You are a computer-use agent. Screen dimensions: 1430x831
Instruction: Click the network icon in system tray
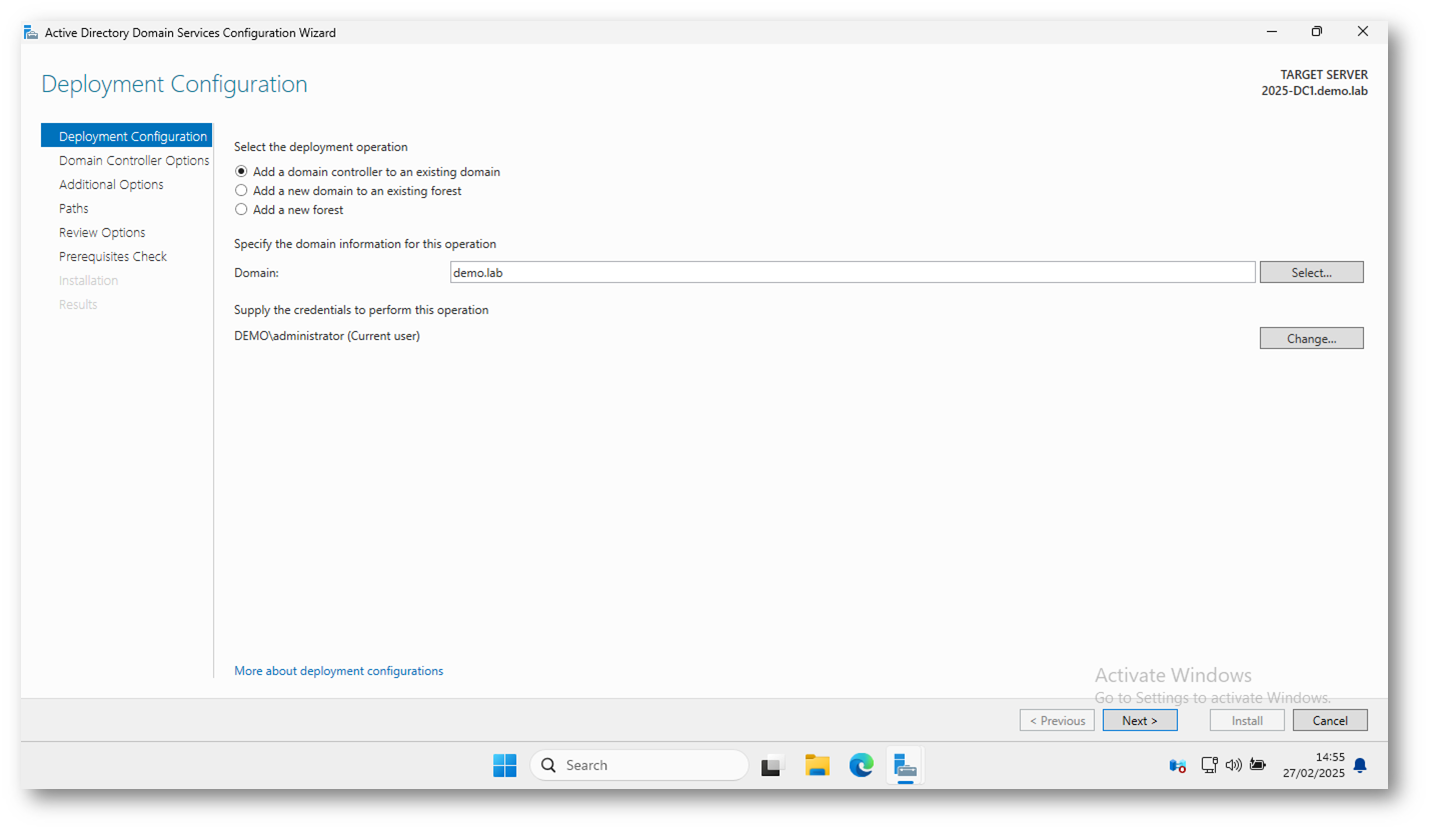click(x=1209, y=765)
